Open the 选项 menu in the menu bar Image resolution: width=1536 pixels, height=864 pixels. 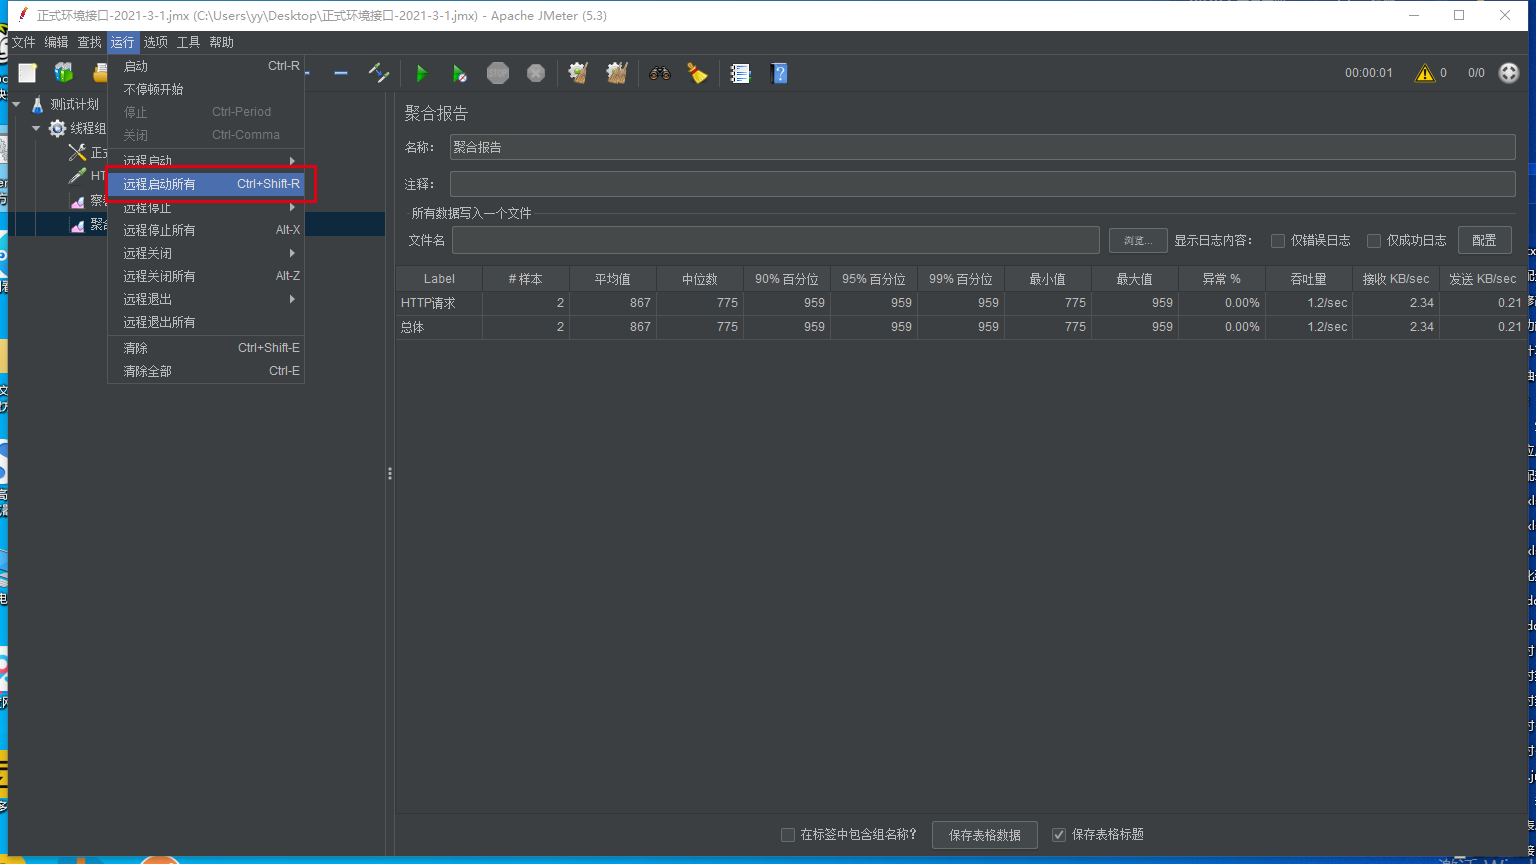pyautogui.click(x=155, y=42)
